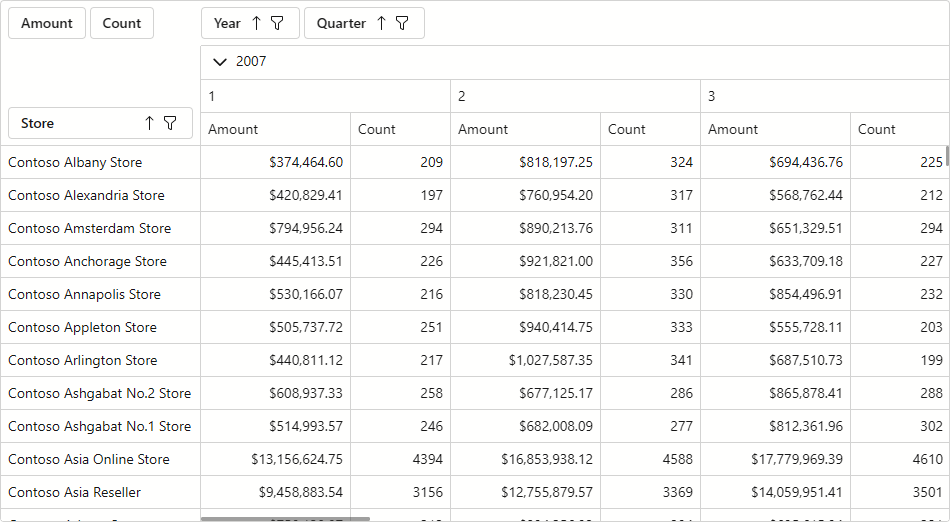This screenshot has height=522, width=950.
Task: Click the horizontal scrollbar thumb
Action: point(285,519)
